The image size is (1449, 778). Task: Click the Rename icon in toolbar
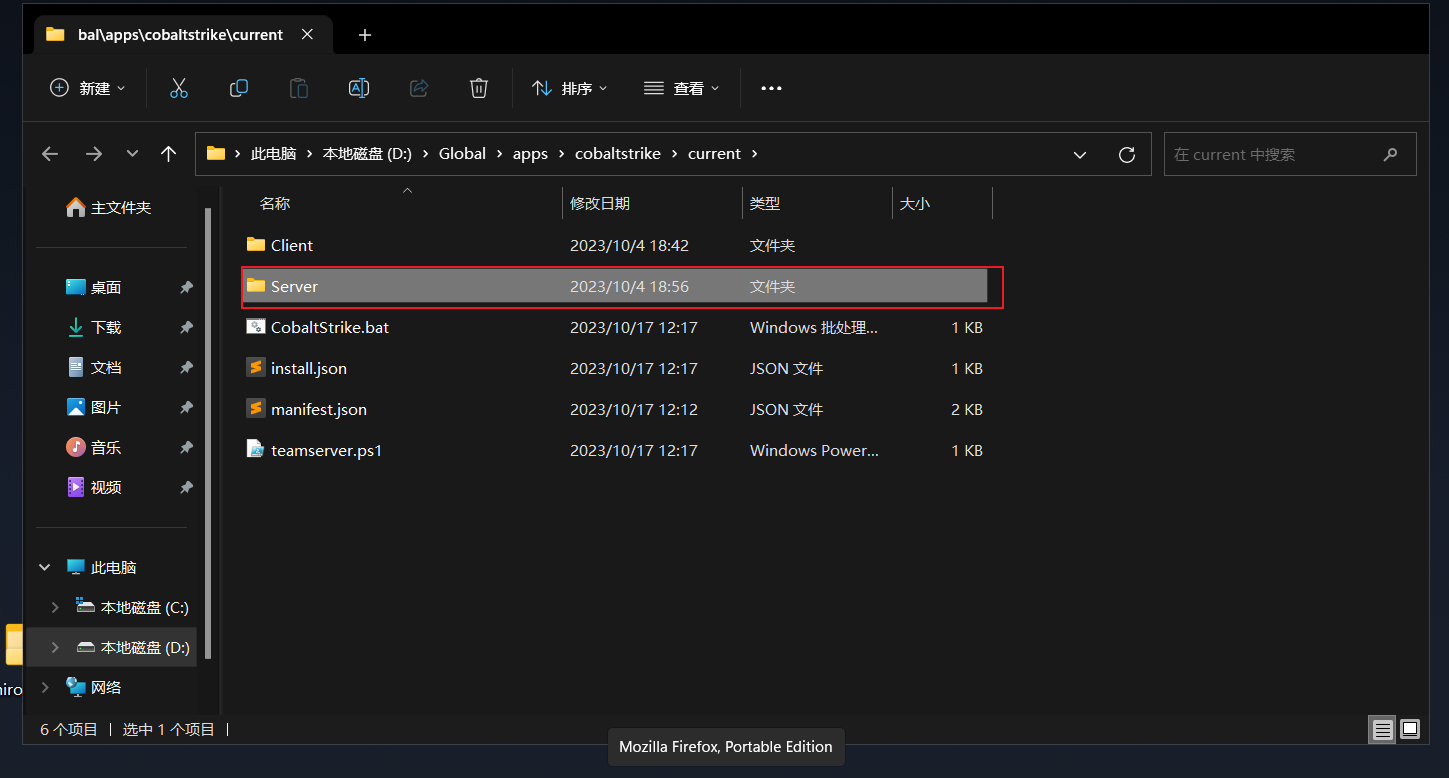point(359,88)
